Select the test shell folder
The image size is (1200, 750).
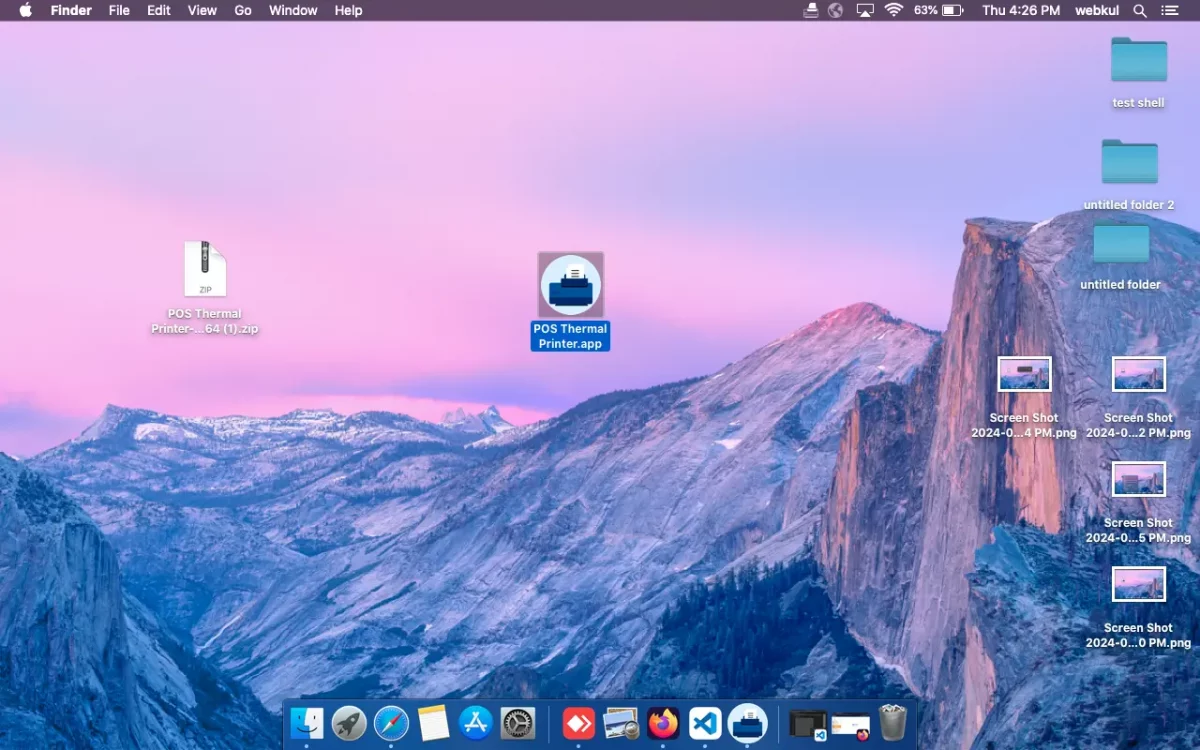tap(1138, 61)
